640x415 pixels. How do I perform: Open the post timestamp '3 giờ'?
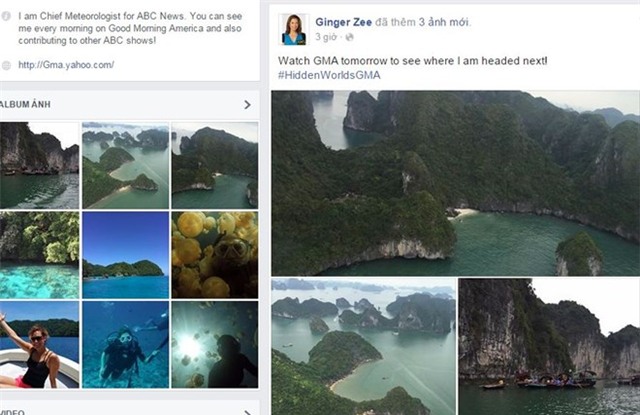tap(326, 37)
